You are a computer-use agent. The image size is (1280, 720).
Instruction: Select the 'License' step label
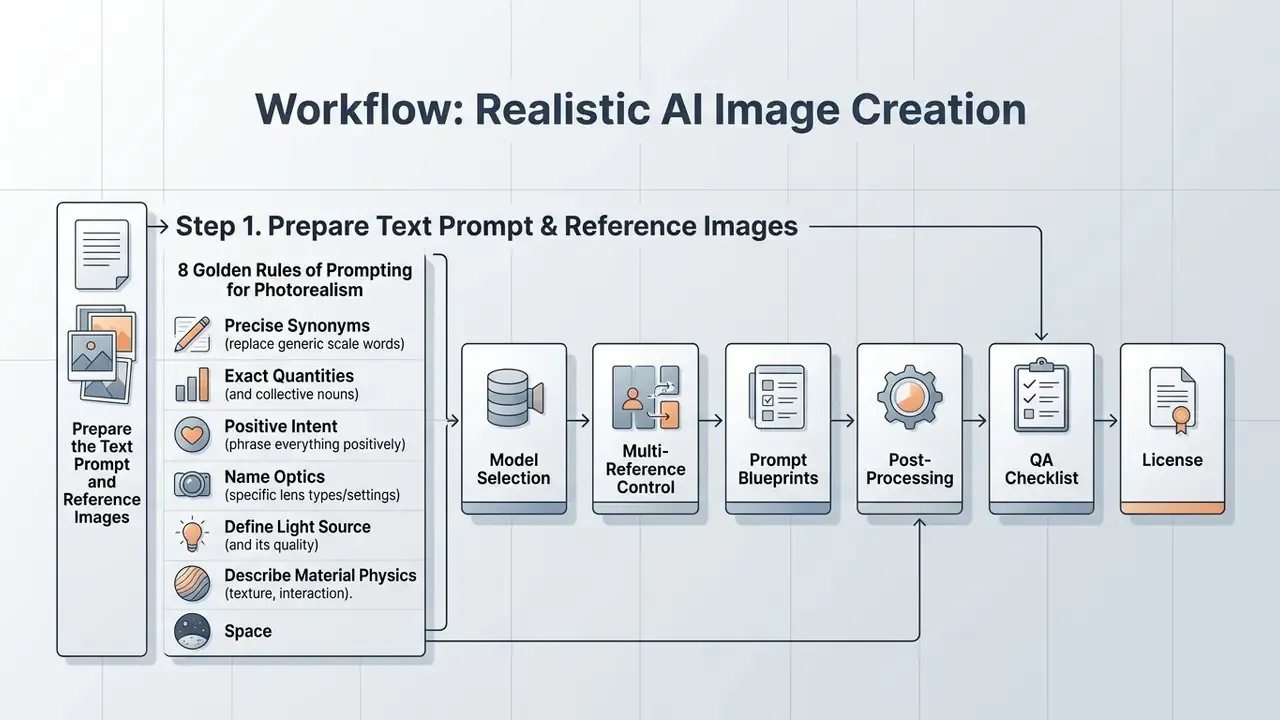(1173, 460)
